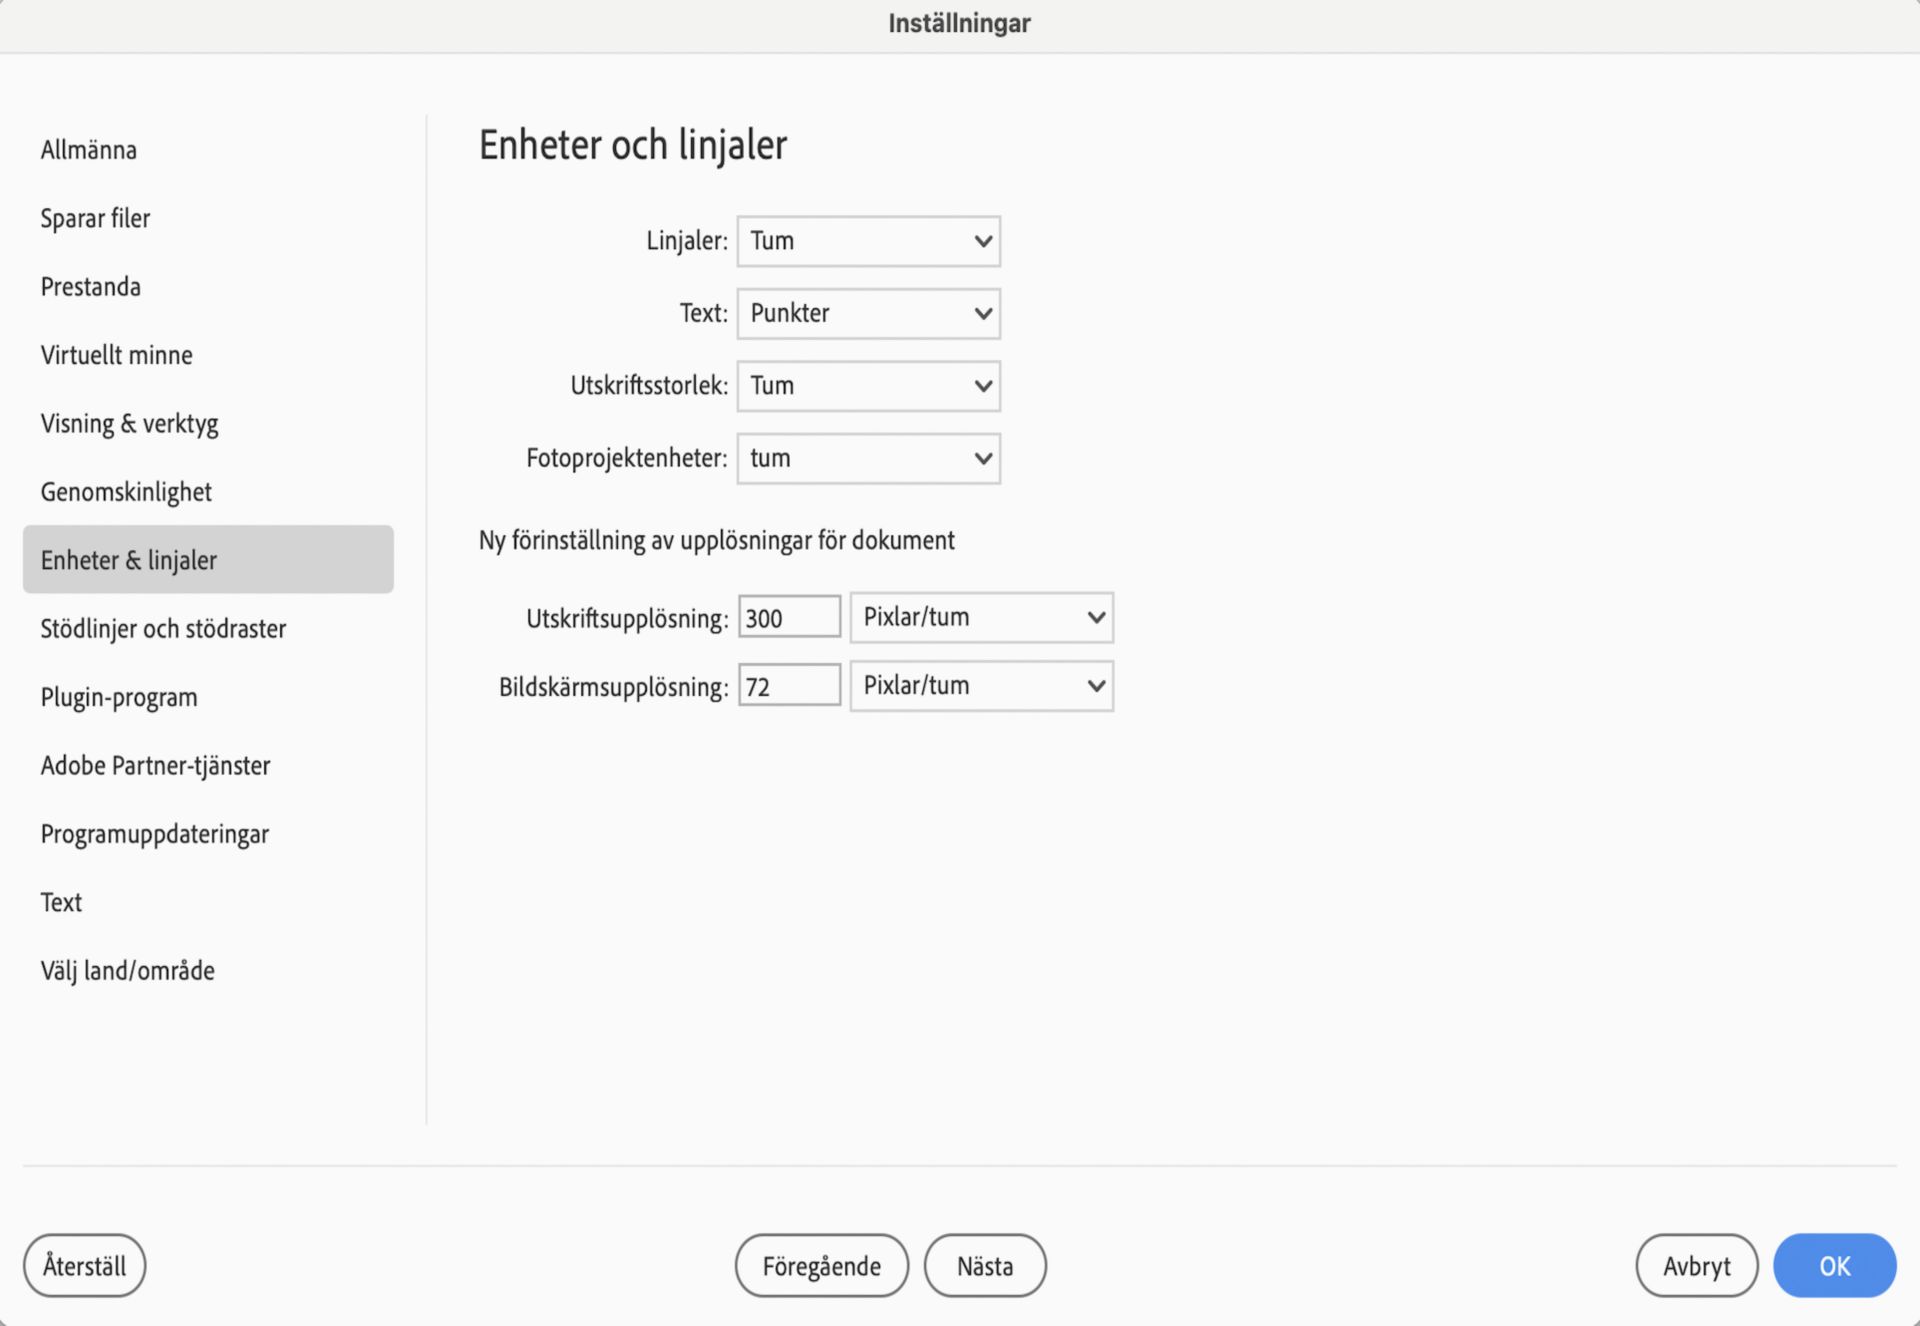Image resolution: width=1920 pixels, height=1326 pixels.
Task: Edit the Utskriftsupplösning input field
Action: pos(788,617)
